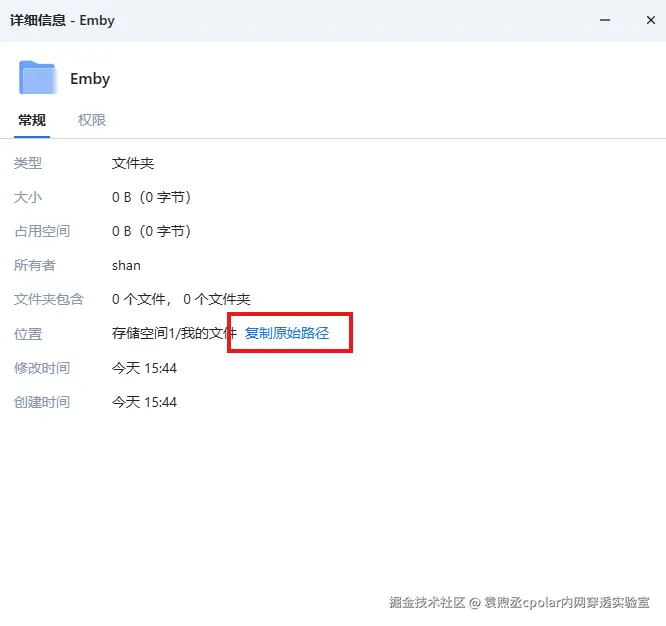
Task: Click the 创建时间 value 今天 15:44
Action: [x=144, y=402]
